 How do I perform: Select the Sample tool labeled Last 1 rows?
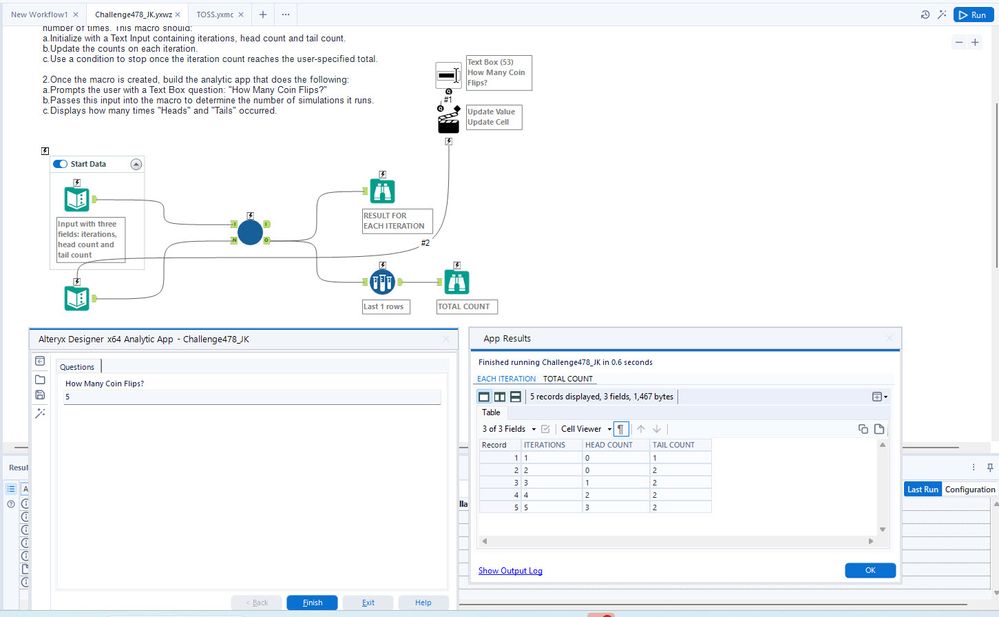382,282
